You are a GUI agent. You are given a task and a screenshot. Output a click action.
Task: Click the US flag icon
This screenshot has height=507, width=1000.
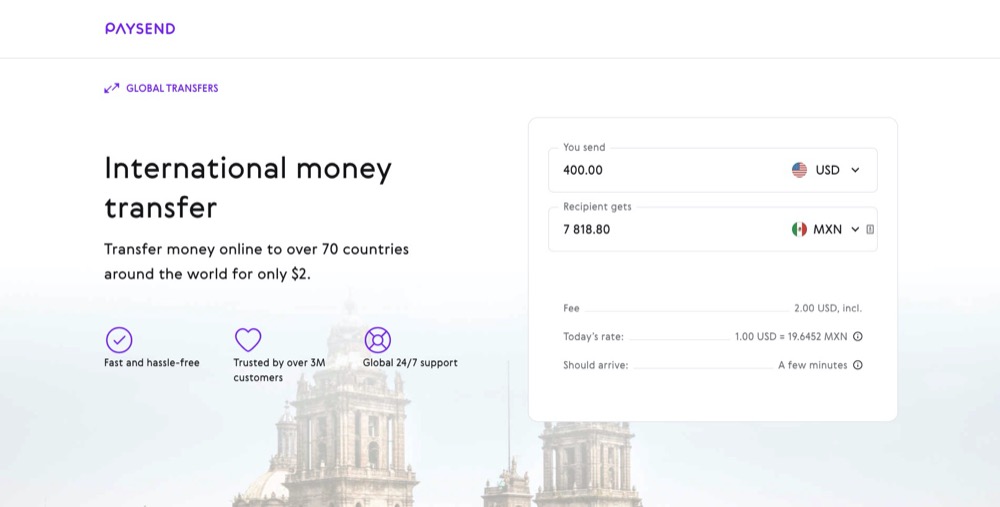pos(799,170)
